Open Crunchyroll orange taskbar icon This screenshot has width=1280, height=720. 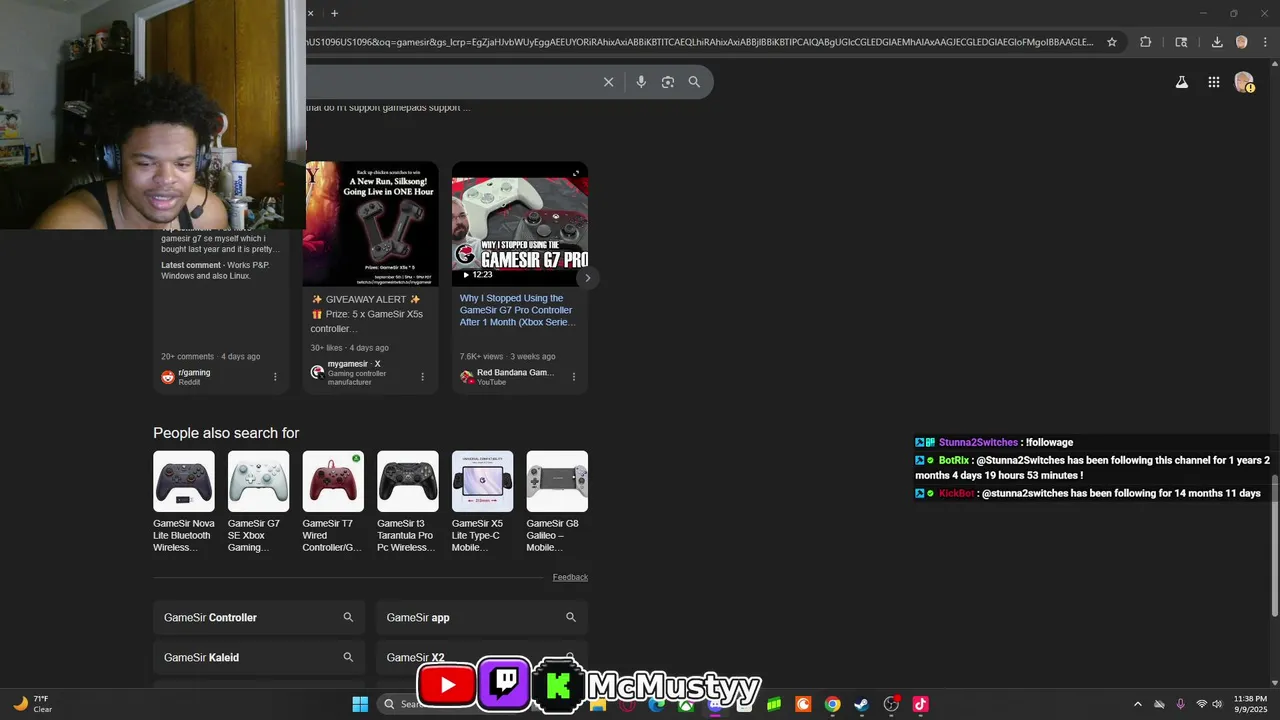[803, 704]
